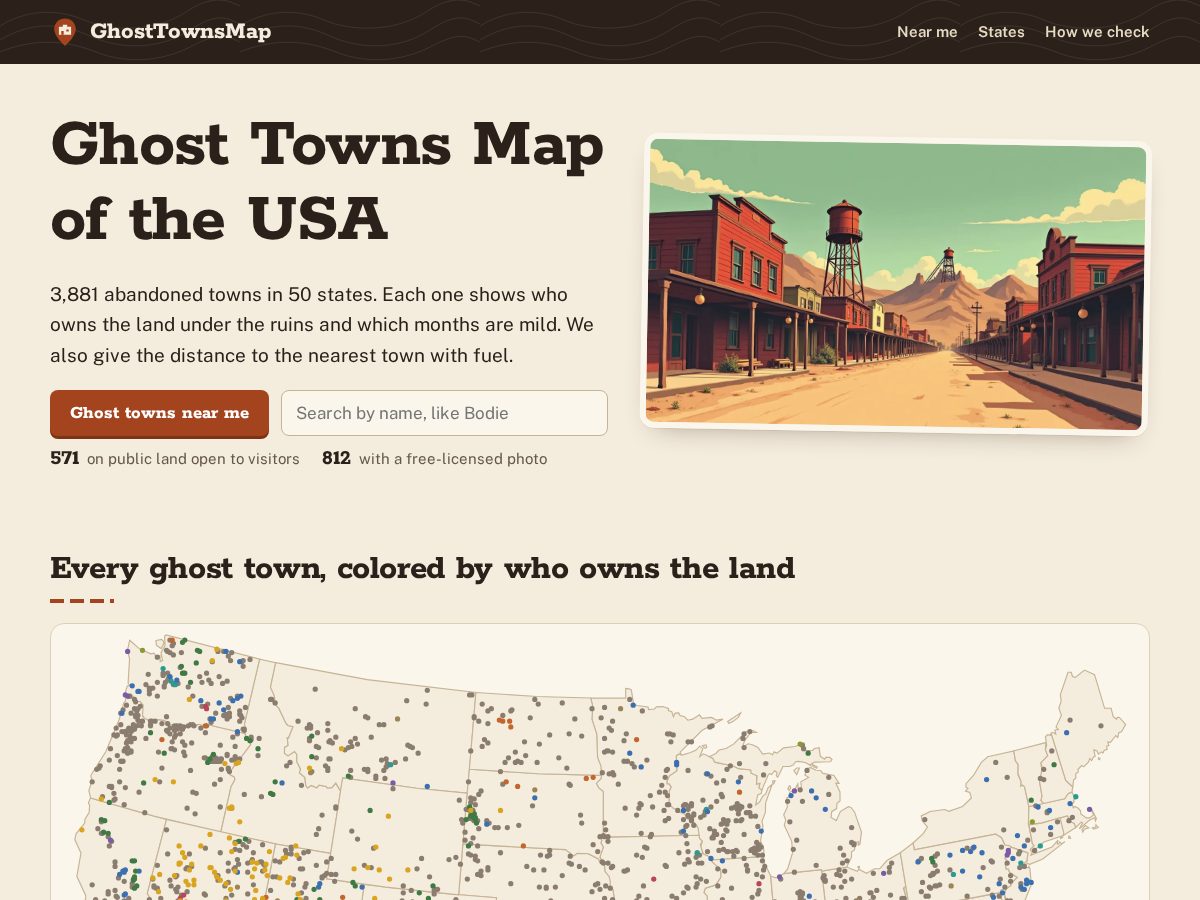Image resolution: width=1200 pixels, height=900 pixels.
Task: Click the 571 public land stat
Action: pyautogui.click(x=175, y=459)
